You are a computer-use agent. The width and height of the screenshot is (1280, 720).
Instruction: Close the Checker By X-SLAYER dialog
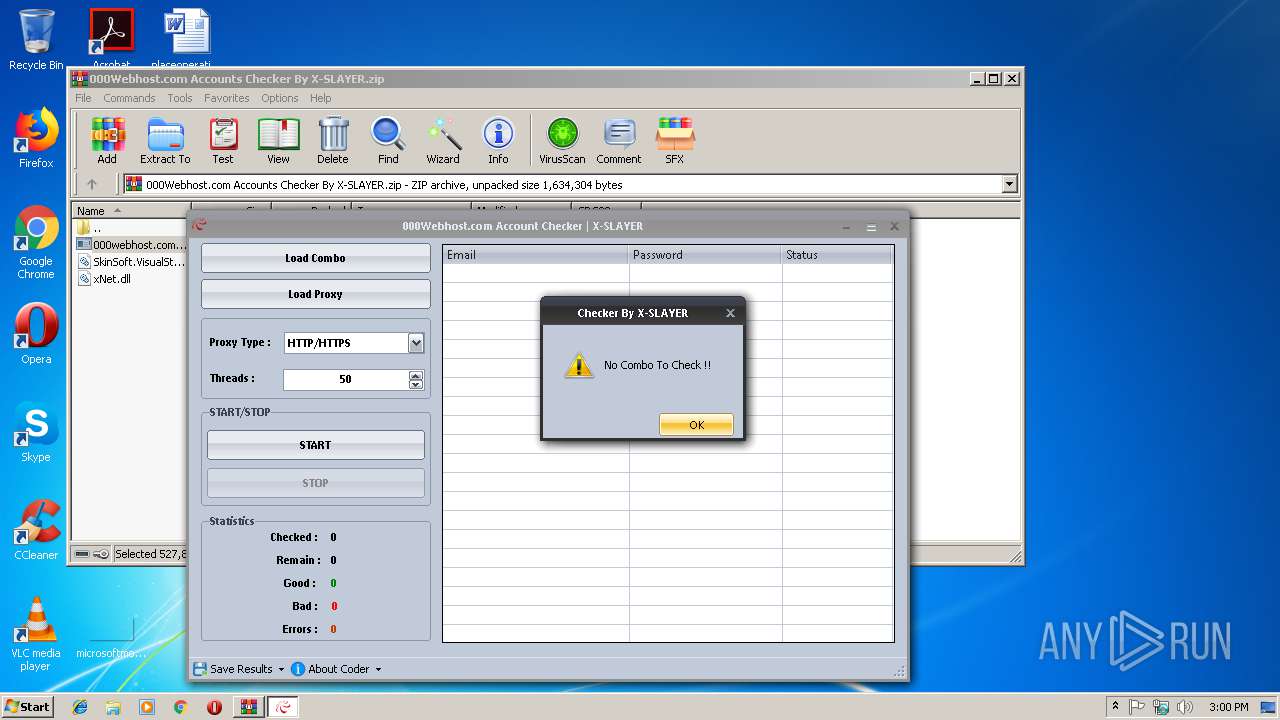tap(730, 313)
